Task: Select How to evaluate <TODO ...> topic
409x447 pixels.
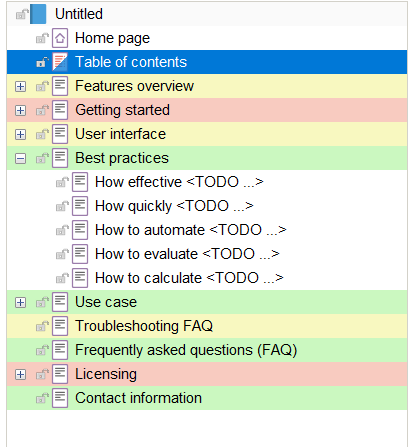Action: (187, 254)
